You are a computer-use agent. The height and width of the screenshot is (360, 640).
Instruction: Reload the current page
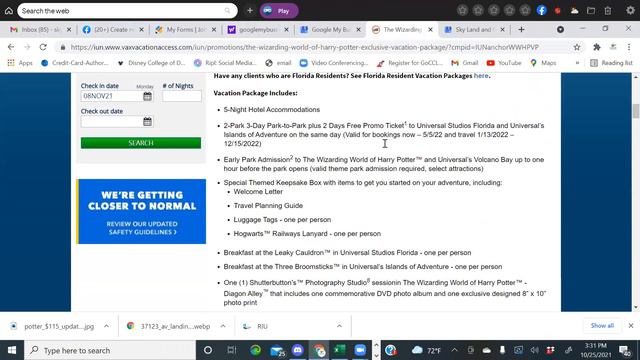(x=43, y=47)
